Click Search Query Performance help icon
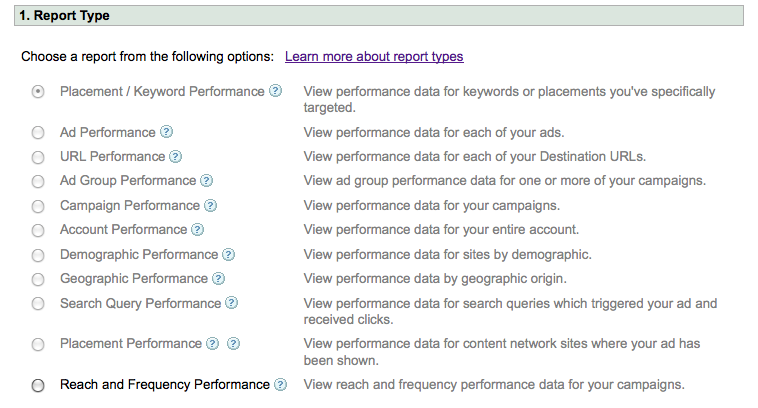Viewport: 758px width, 408px height. 231,303
